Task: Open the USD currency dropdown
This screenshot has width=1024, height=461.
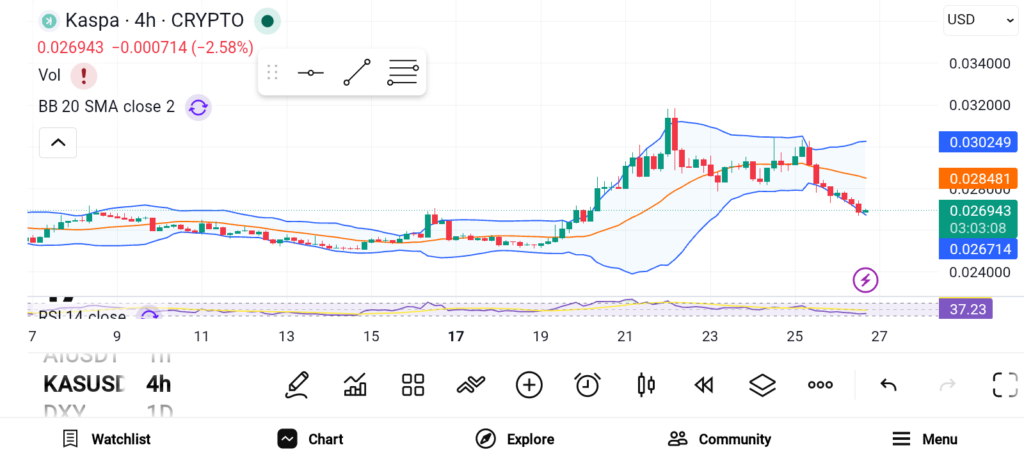Action: (980, 20)
